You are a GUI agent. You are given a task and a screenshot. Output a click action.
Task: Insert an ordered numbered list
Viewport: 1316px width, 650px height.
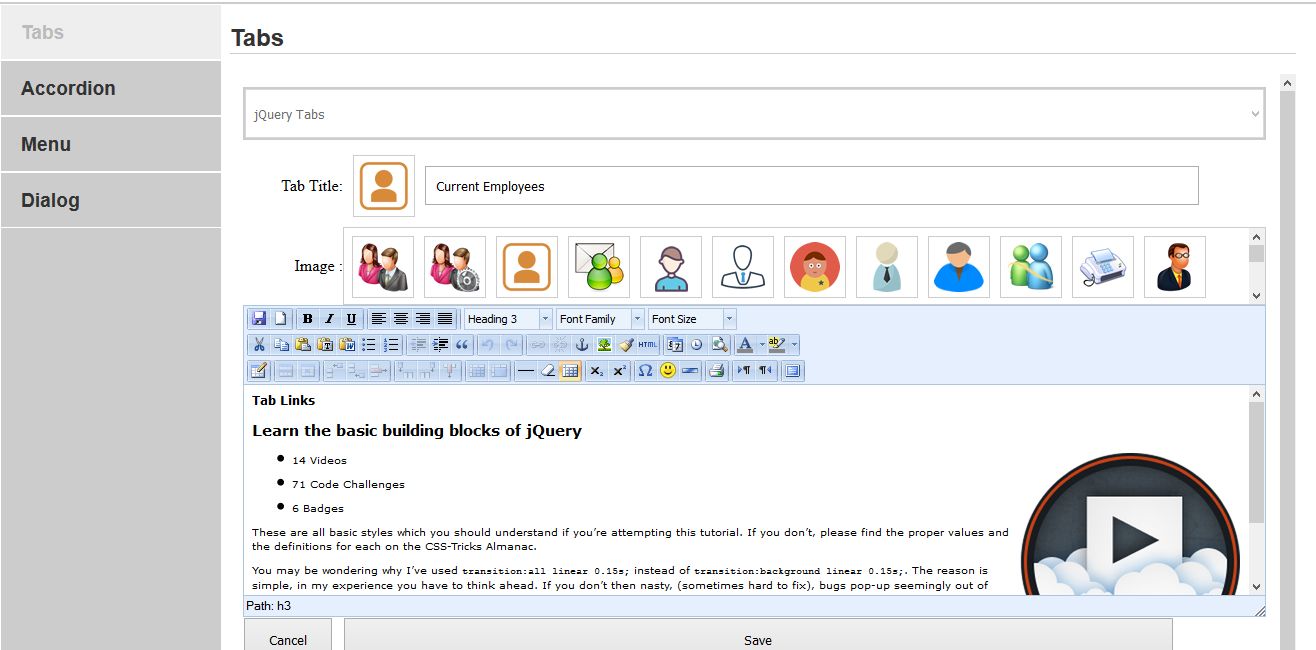(x=391, y=345)
